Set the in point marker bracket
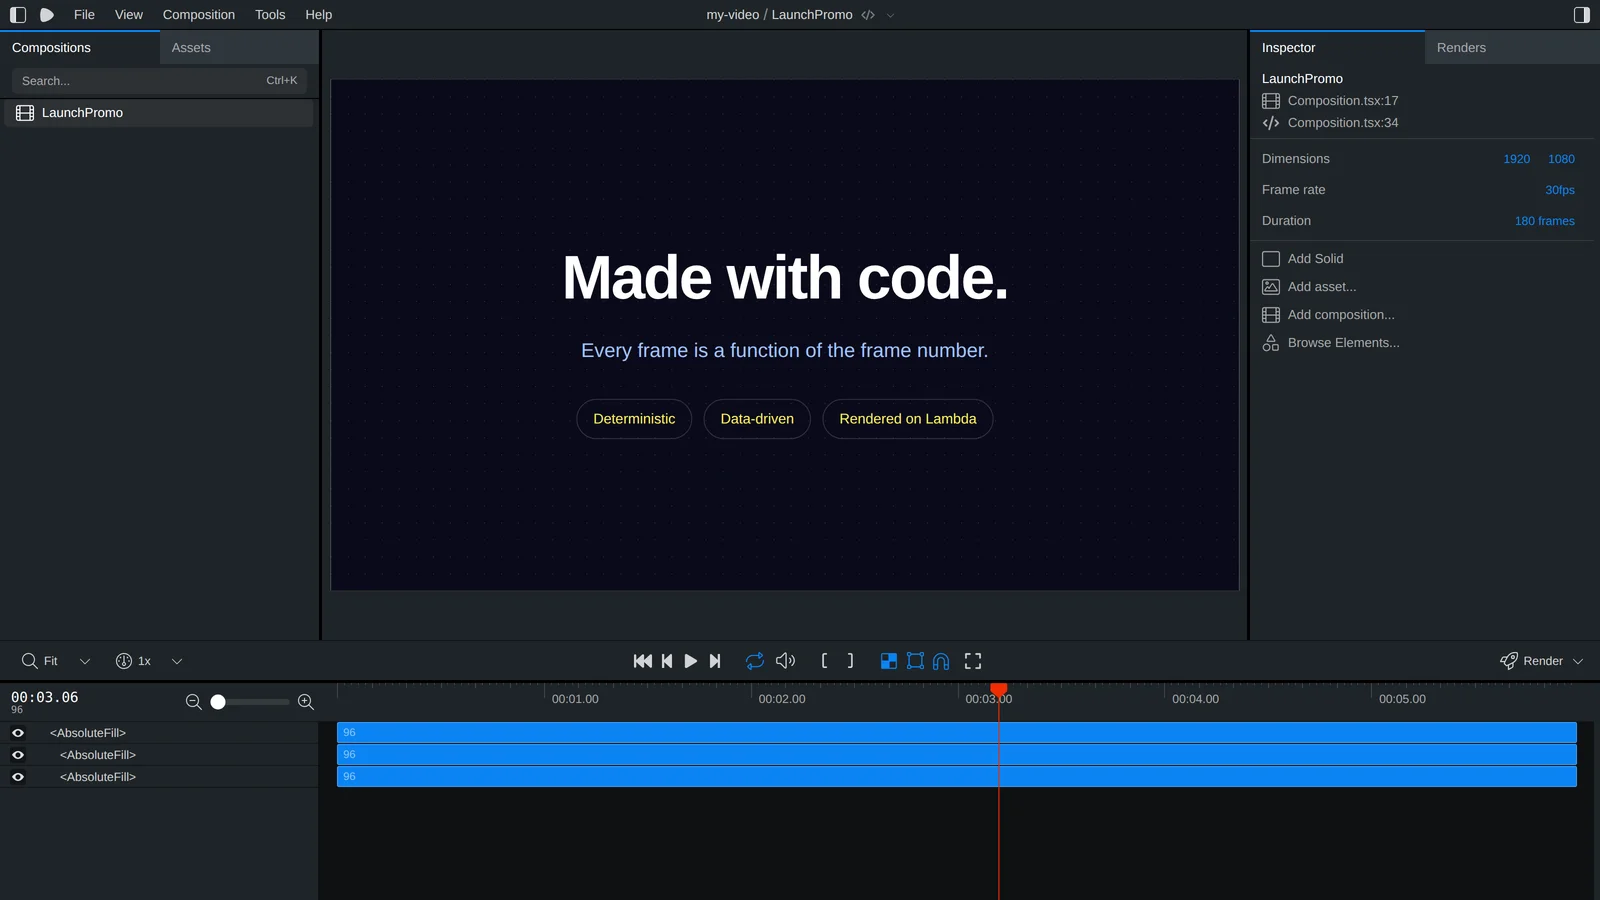1600x900 pixels. pyautogui.click(x=824, y=661)
